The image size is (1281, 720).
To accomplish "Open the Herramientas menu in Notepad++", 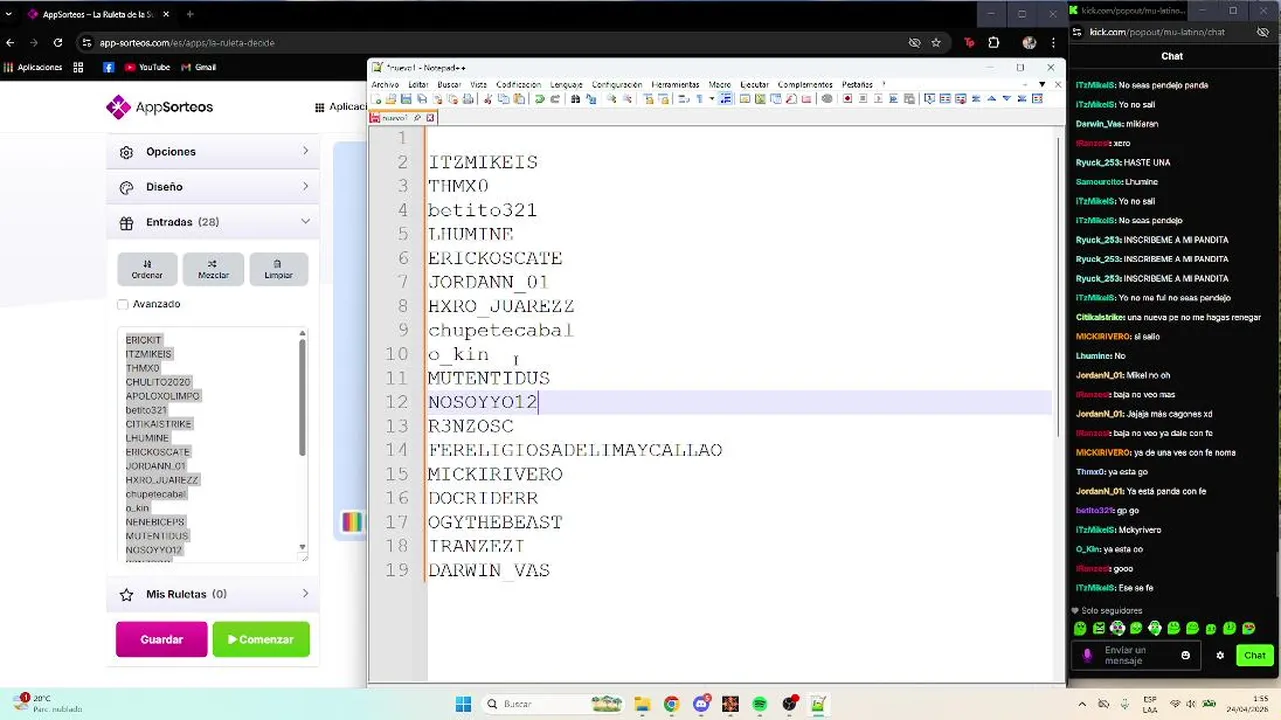I will (x=675, y=85).
